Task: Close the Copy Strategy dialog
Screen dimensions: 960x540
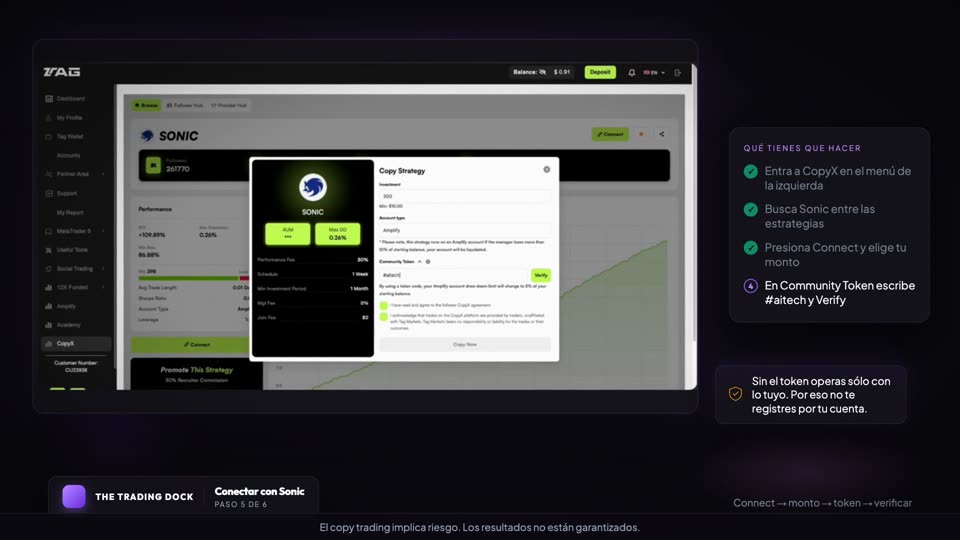Action: click(x=547, y=170)
